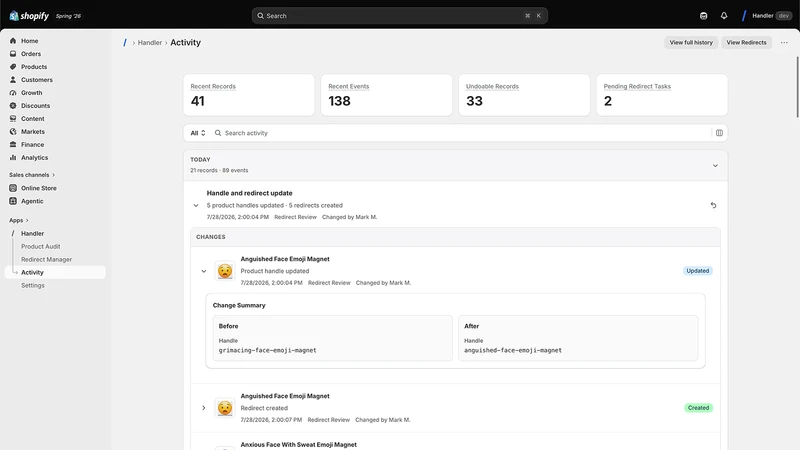Collapse Handle and redirect update record
Screen dimensions: 800x450
coord(196,206)
